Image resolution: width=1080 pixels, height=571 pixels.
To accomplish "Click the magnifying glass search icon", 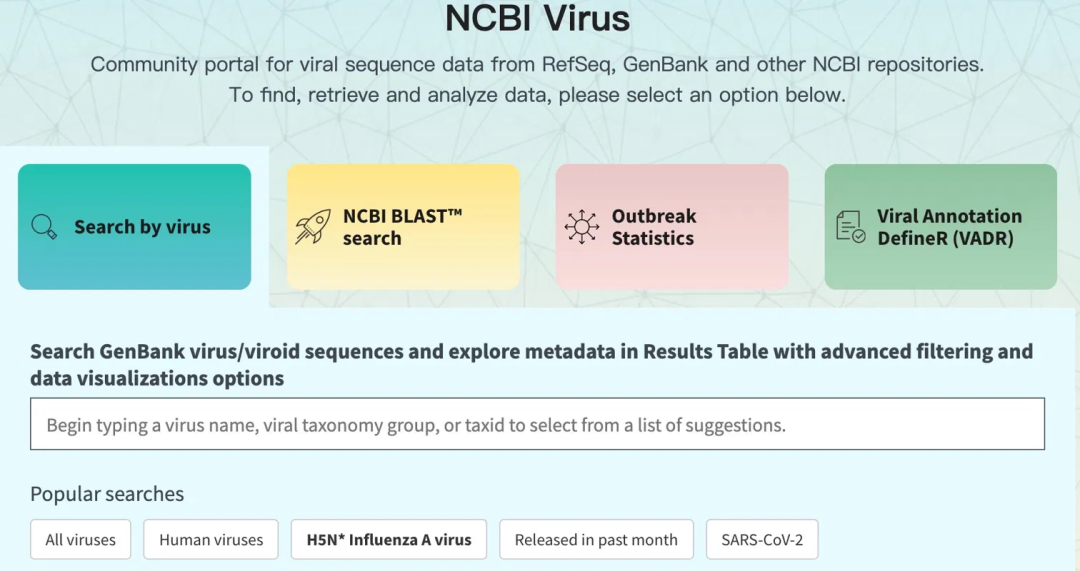I will pos(44,227).
